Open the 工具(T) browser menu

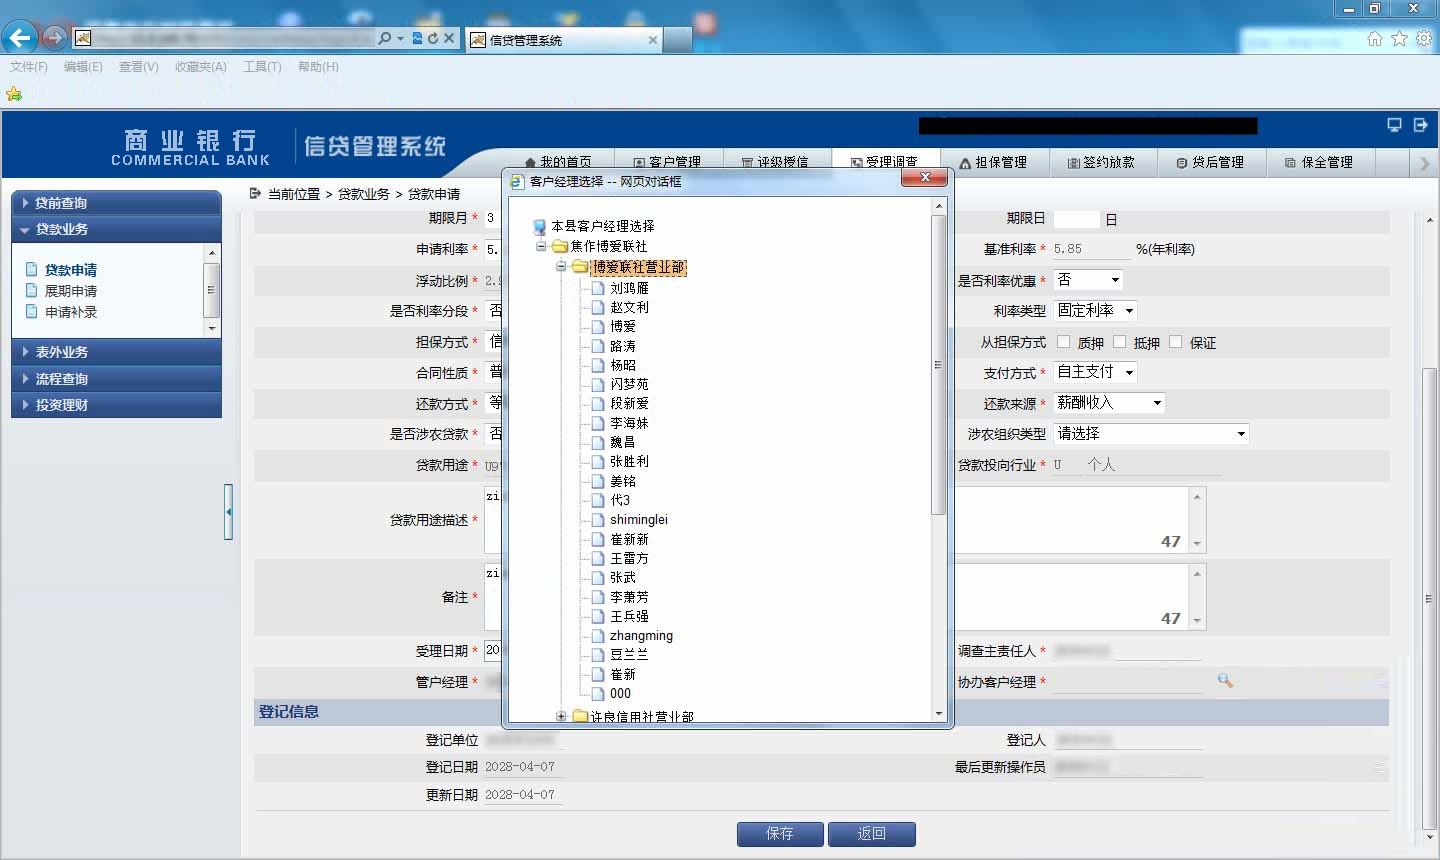pyautogui.click(x=262, y=67)
